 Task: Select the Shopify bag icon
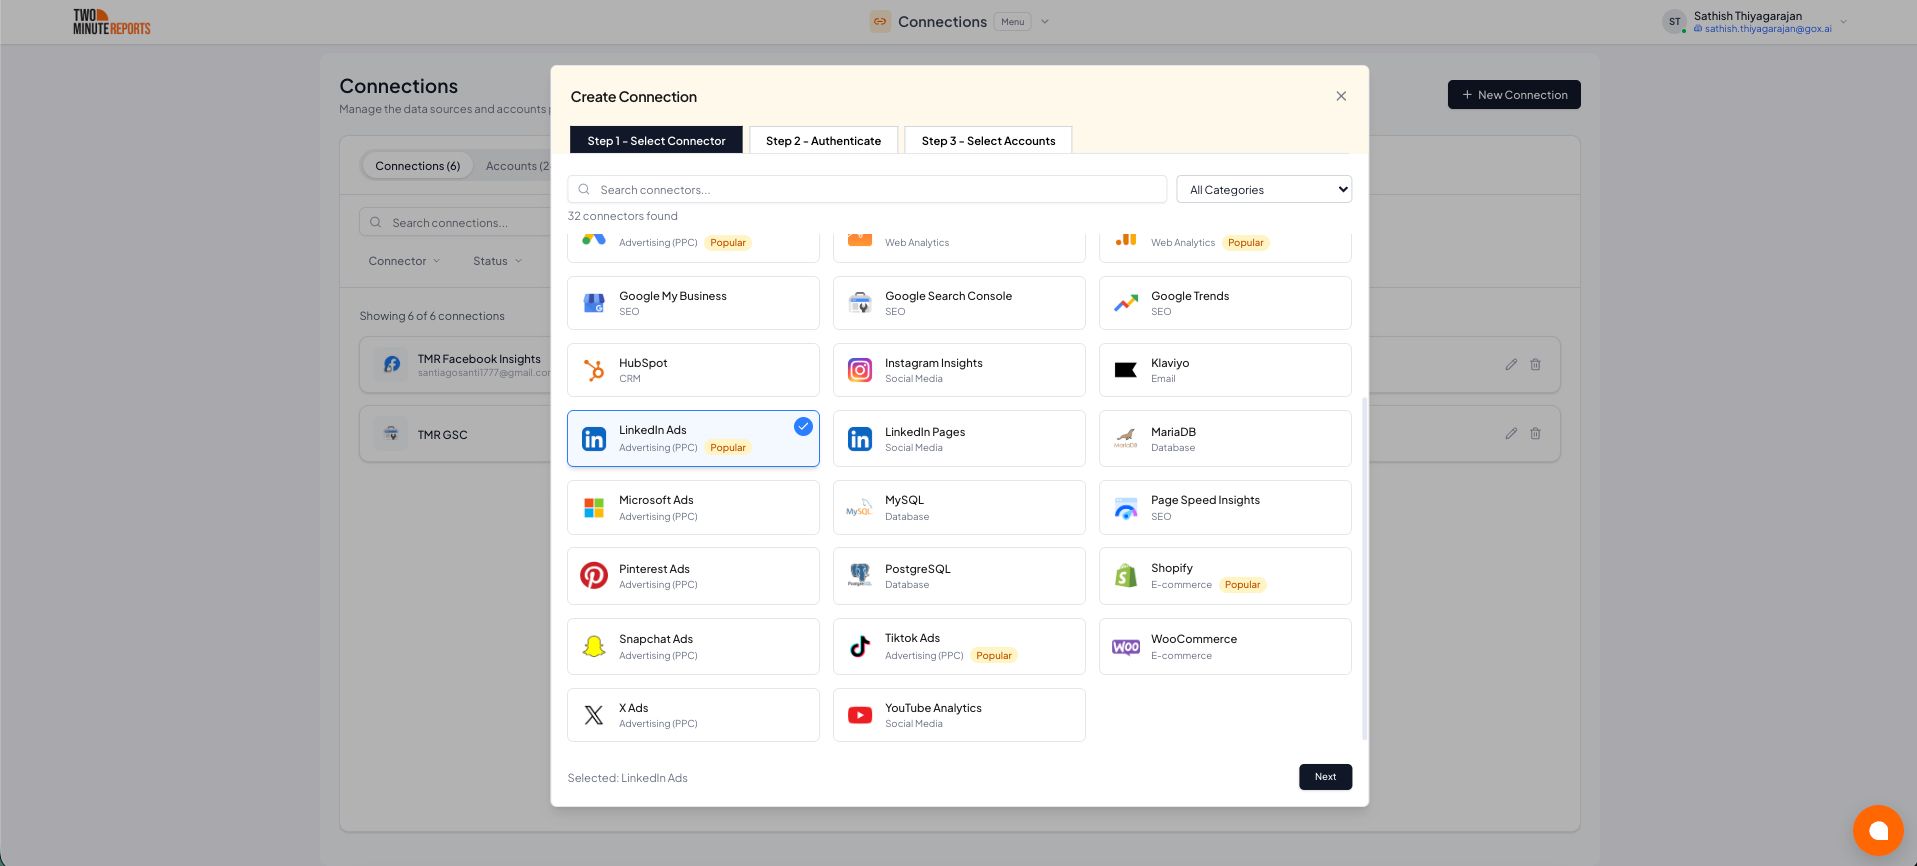click(1126, 576)
